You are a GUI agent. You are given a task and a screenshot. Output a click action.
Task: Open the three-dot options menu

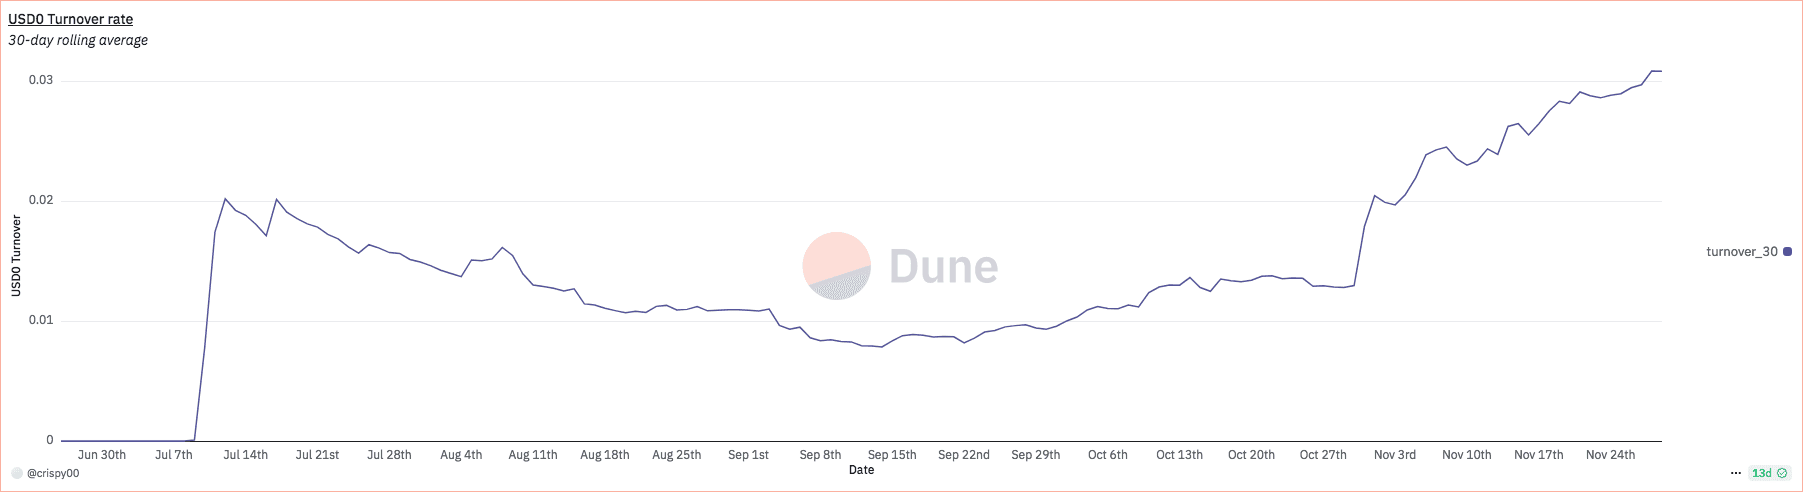click(1735, 473)
